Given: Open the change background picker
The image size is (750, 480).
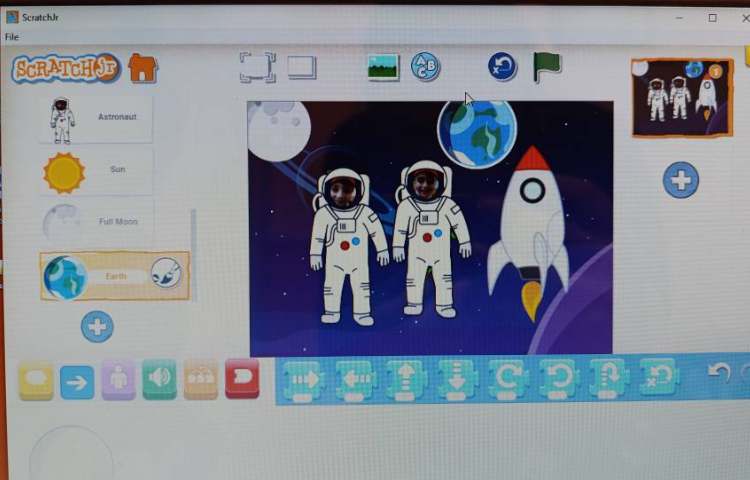Looking at the screenshot, I should [x=383, y=67].
